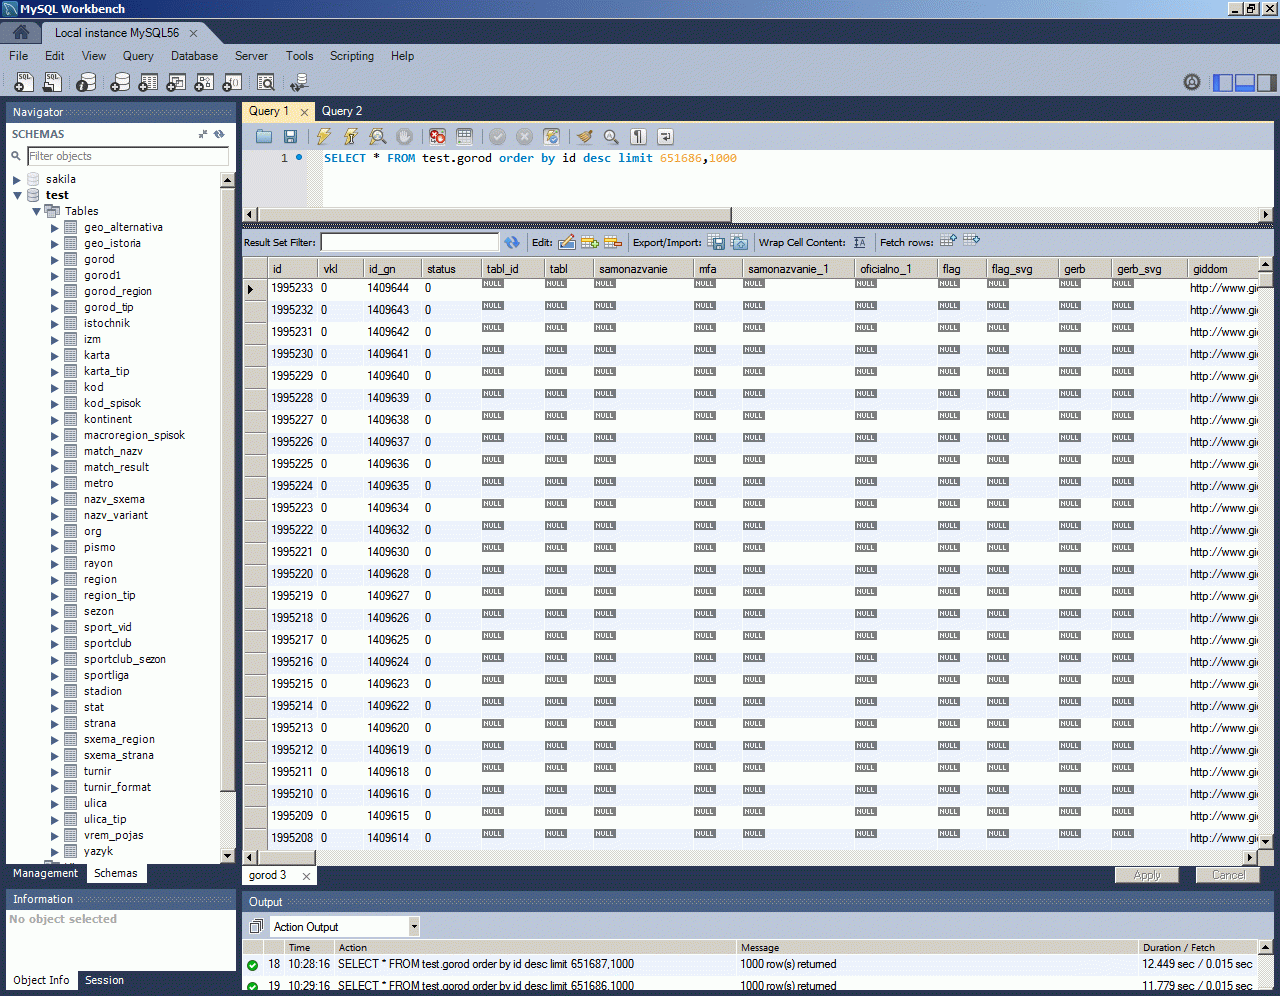Execute the query with the lightning bolt
1280x996 pixels.
point(324,136)
